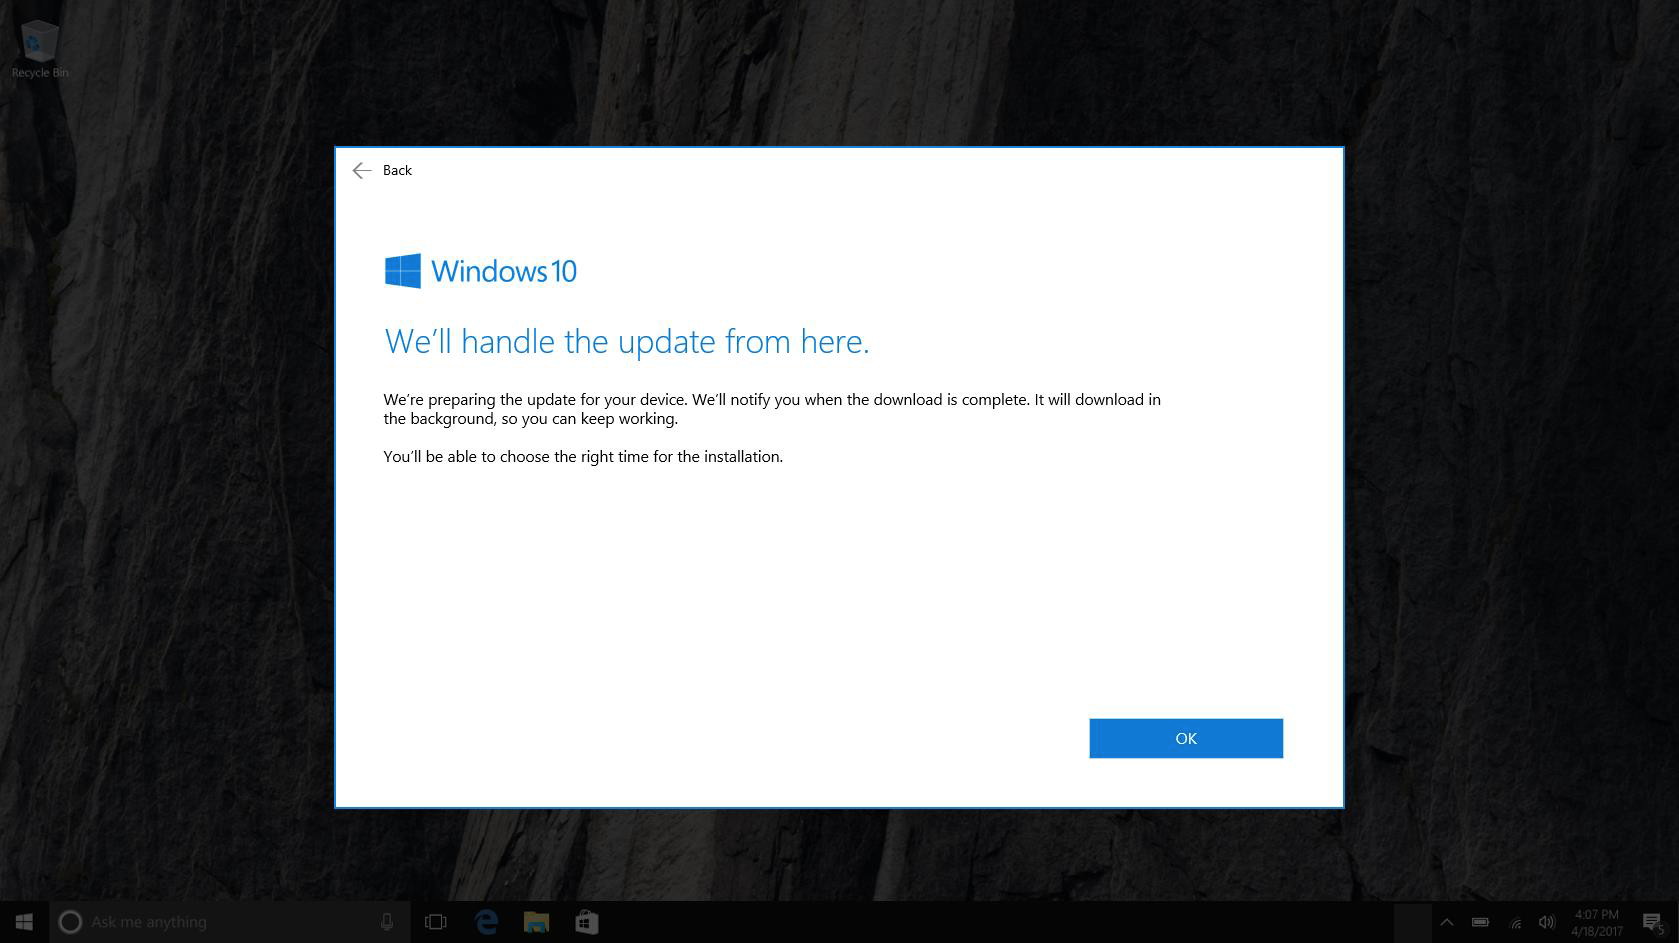Open the Action Center notifications
Image resolution: width=1679 pixels, height=943 pixels.
1653,922
